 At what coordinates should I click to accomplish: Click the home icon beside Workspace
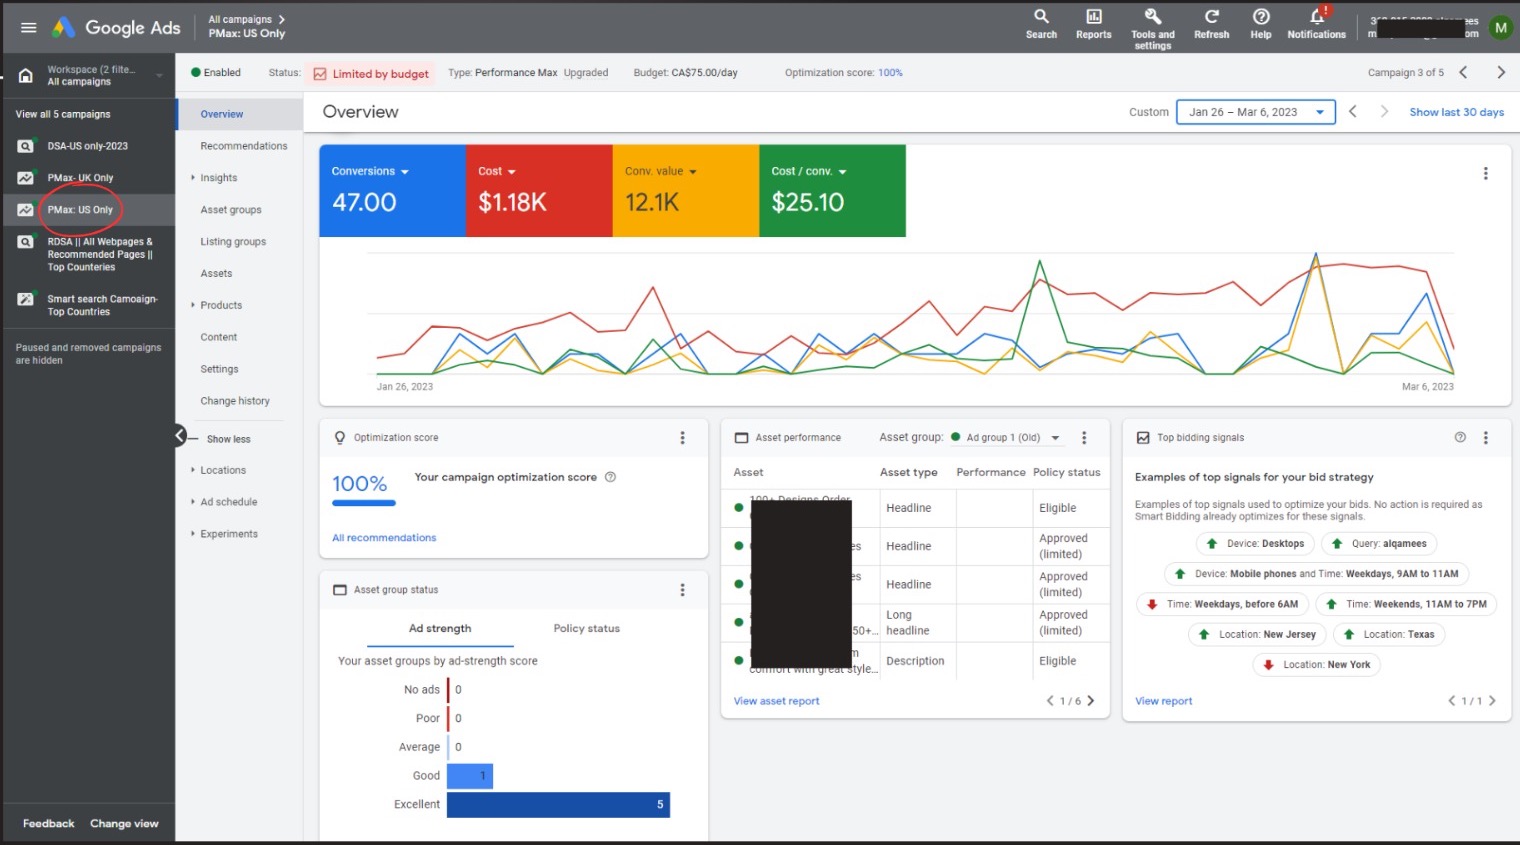[26, 75]
